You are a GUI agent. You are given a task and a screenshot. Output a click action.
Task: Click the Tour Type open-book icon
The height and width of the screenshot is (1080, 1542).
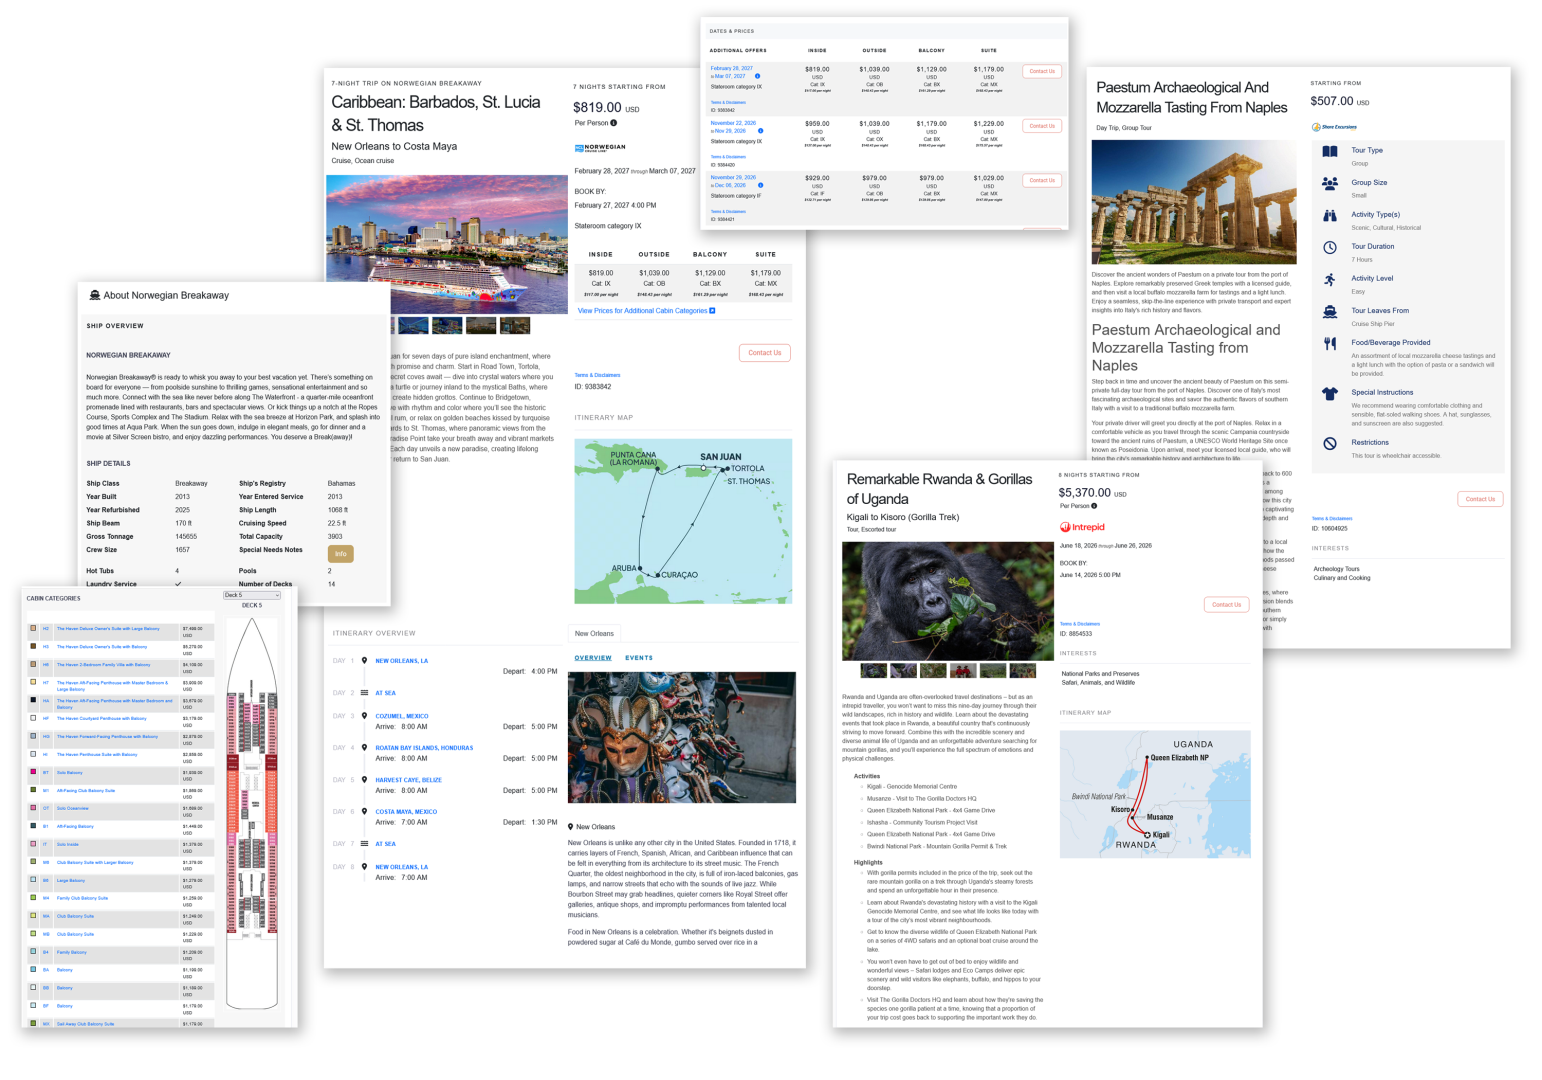[1330, 152]
